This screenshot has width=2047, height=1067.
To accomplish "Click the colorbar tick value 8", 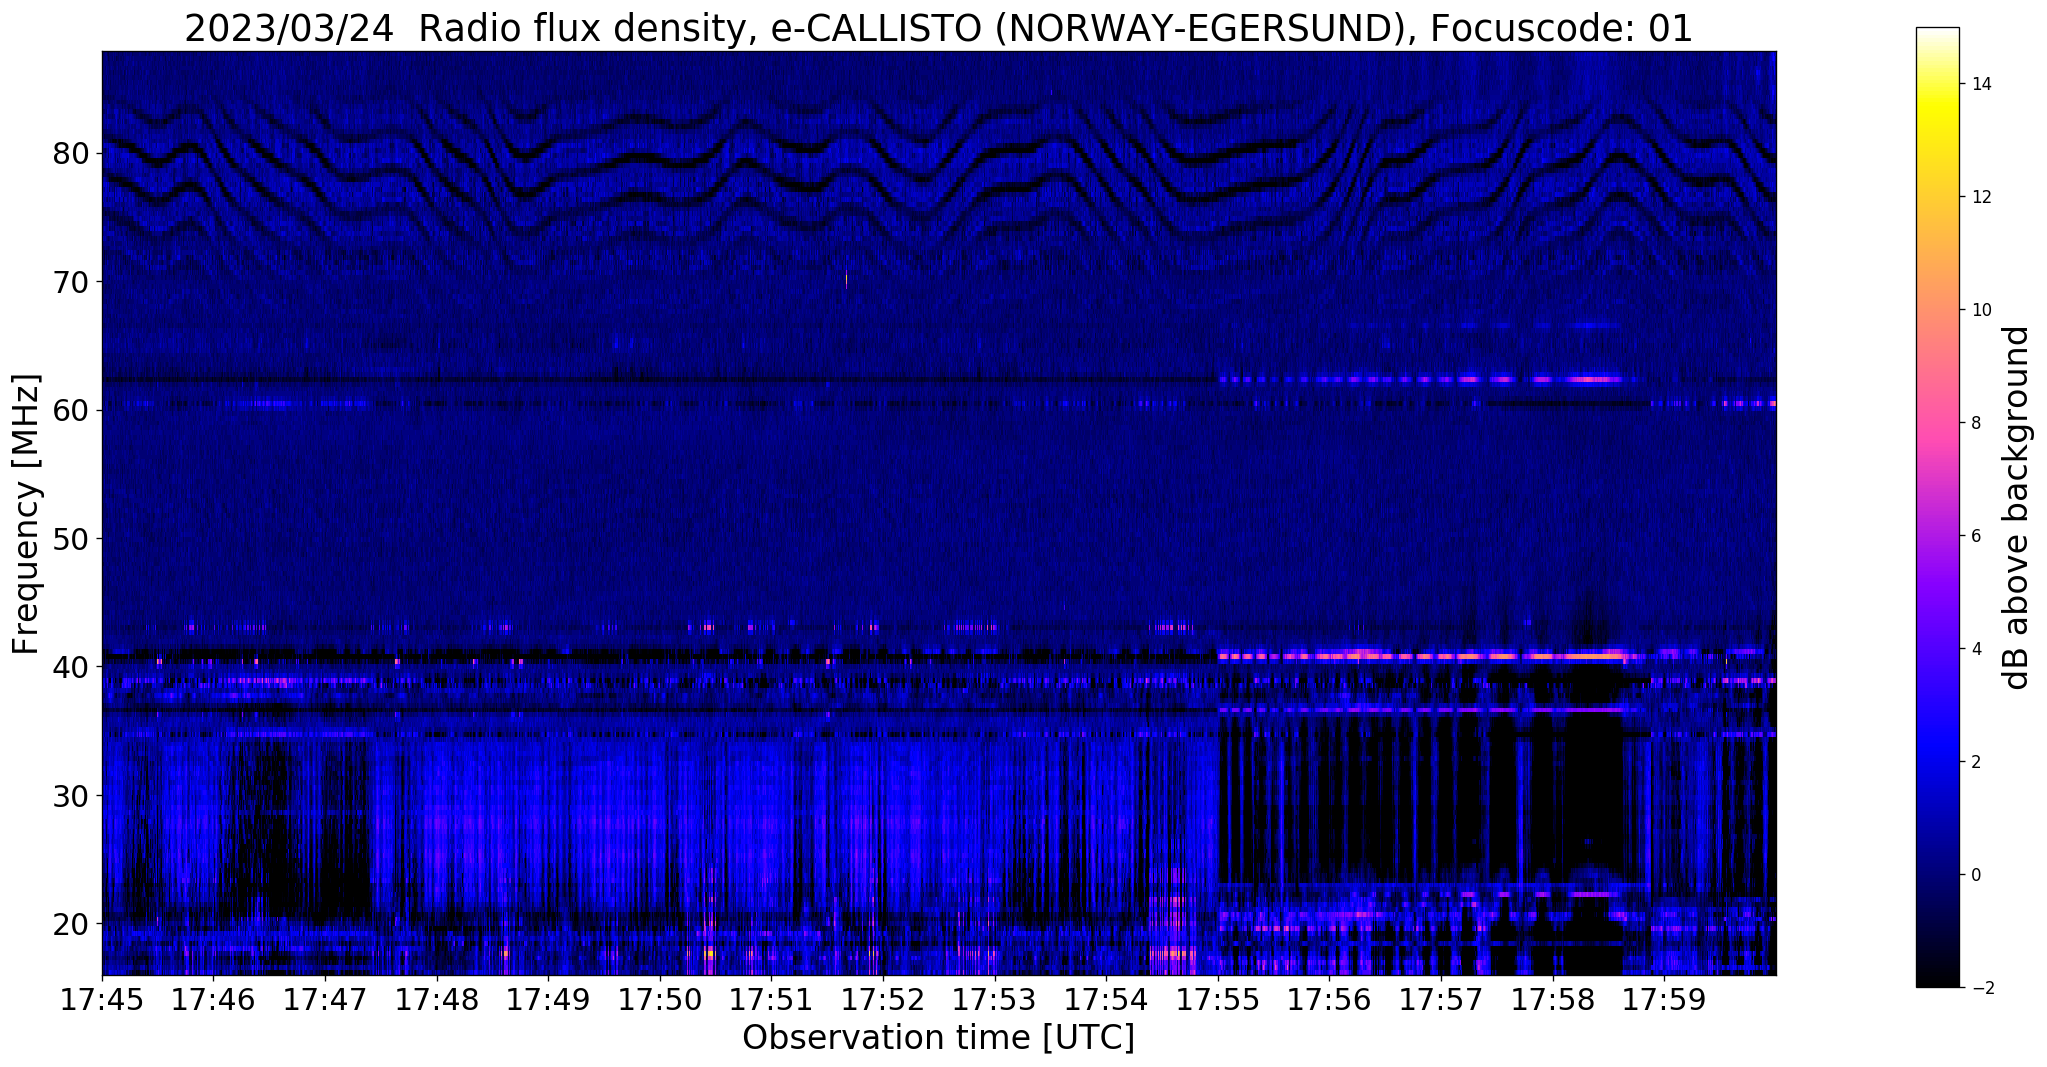I will (1976, 423).
